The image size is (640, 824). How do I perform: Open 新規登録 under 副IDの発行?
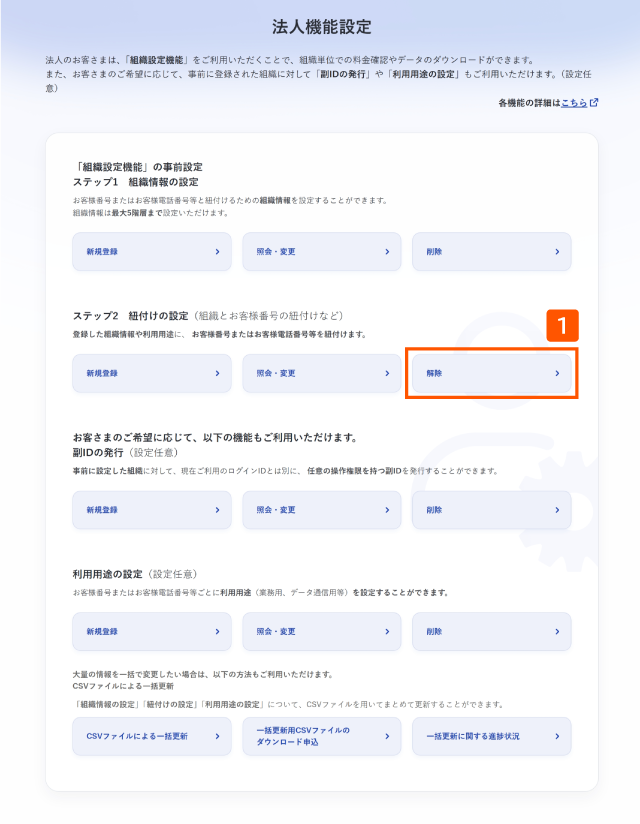[x=152, y=510]
